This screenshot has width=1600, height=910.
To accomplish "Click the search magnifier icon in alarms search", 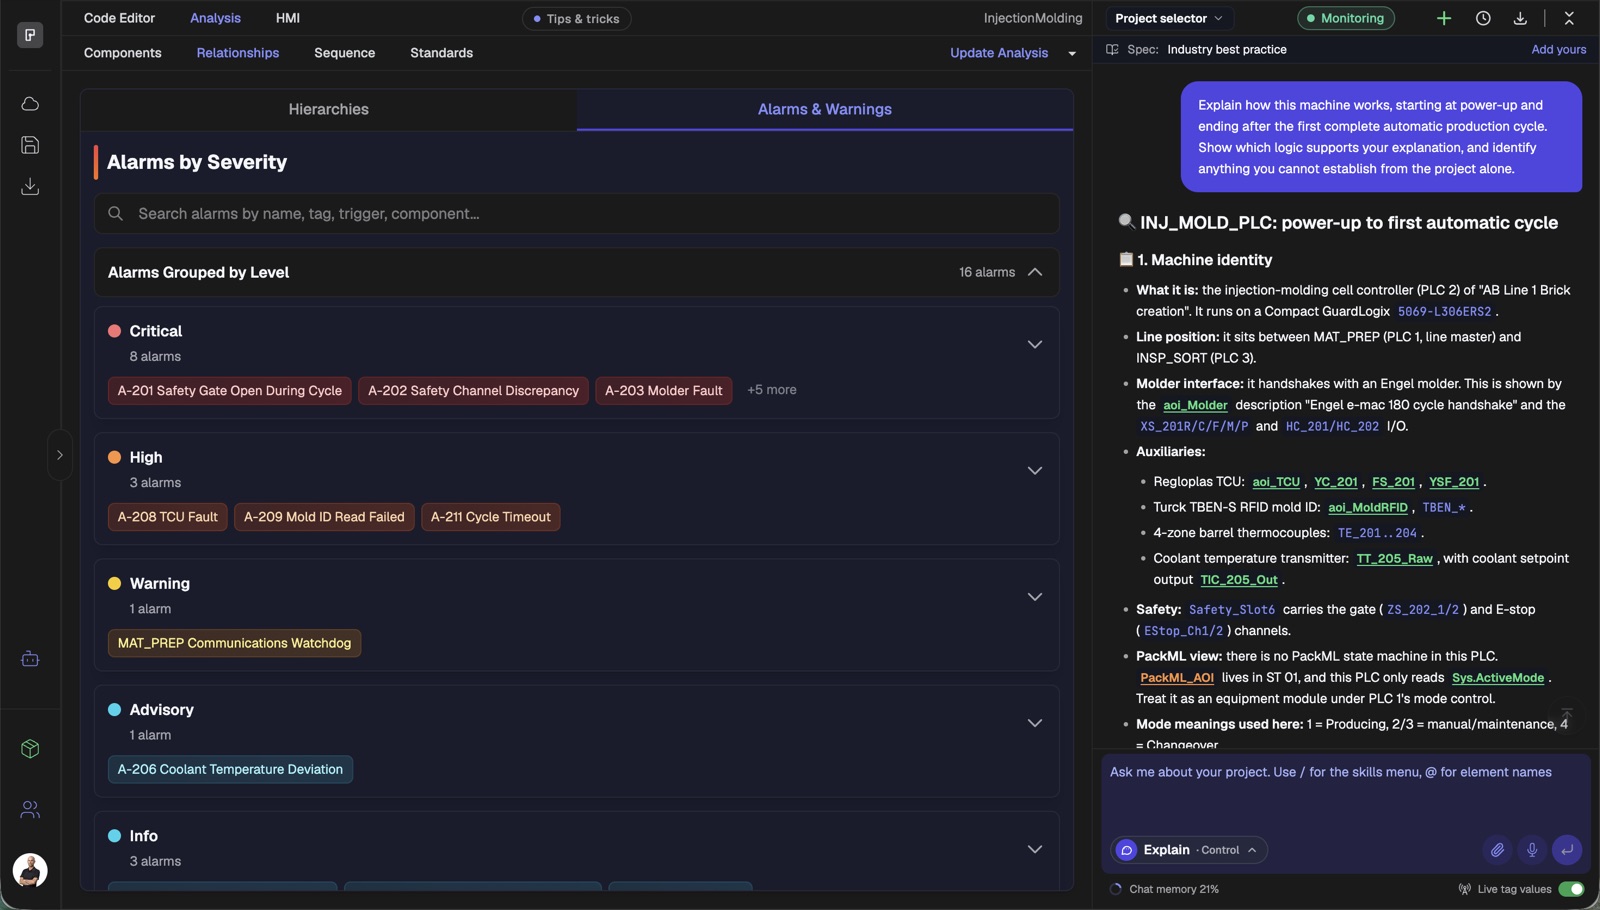I will [116, 214].
